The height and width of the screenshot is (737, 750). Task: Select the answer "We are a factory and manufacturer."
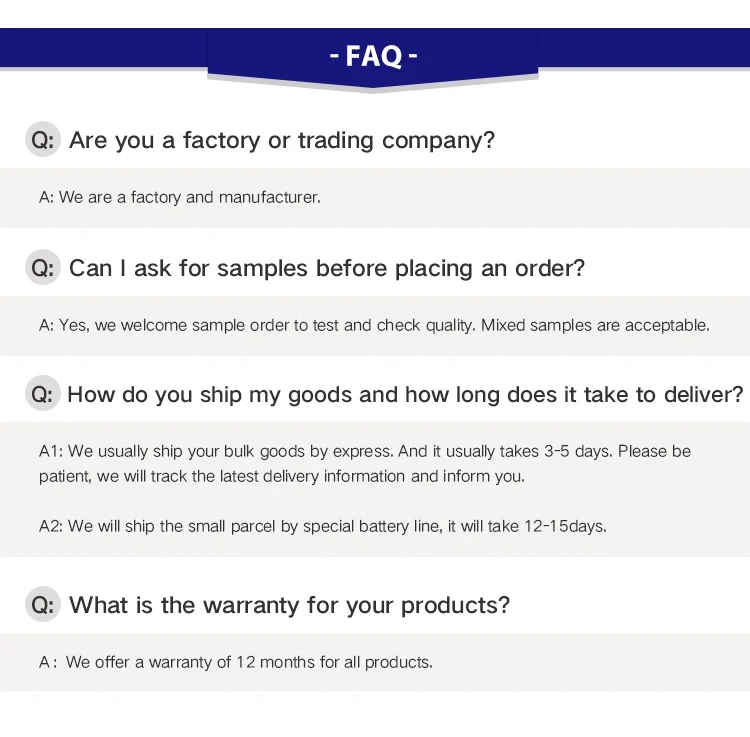[180, 197]
